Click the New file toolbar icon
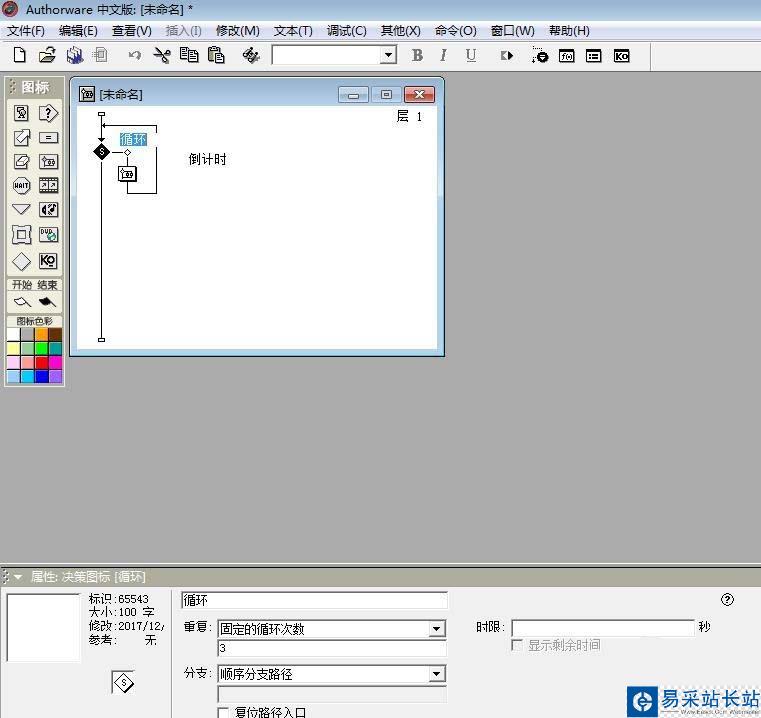This screenshot has width=761, height=718. (19, 55)
